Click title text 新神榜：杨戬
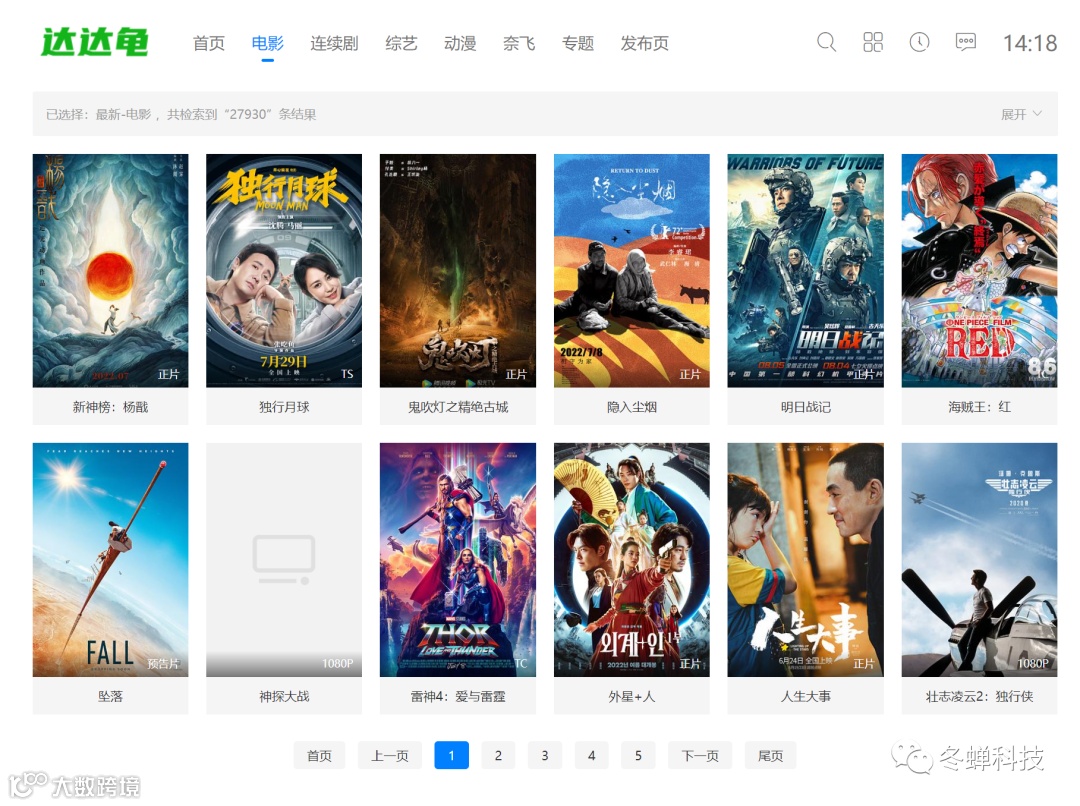1080x806 pixels. 110,407
